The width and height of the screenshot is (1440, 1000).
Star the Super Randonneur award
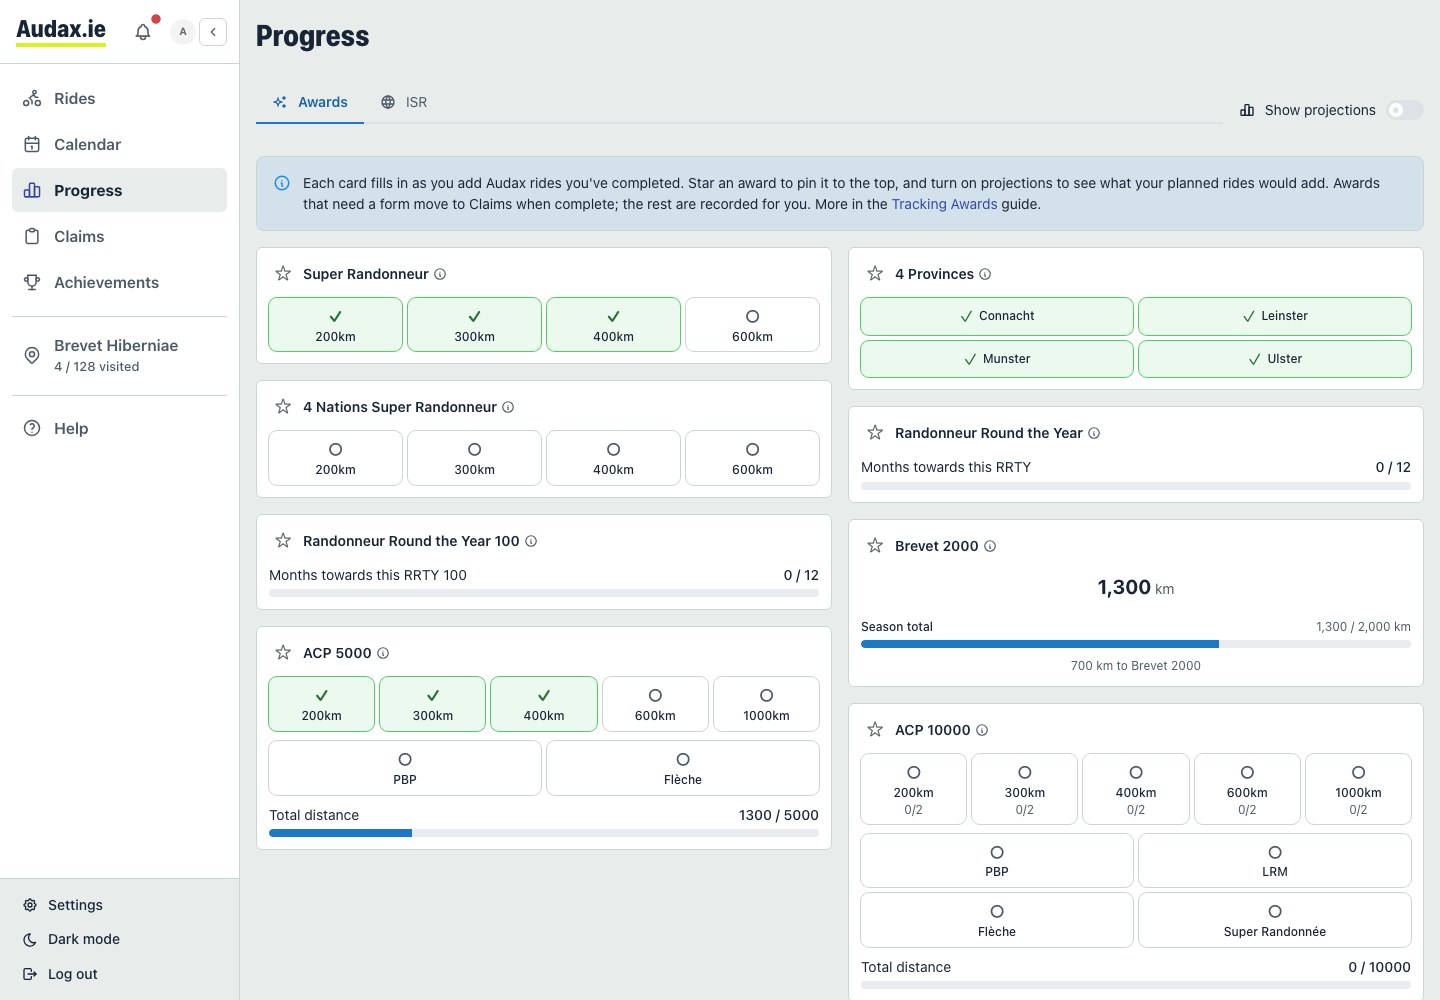coord(283,274)
